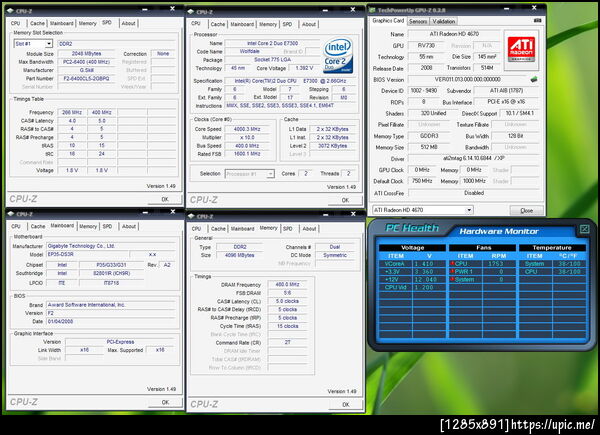
Task: Click the F2-6400CL5-2GBPQ part number field
Action: click(87, 78)
